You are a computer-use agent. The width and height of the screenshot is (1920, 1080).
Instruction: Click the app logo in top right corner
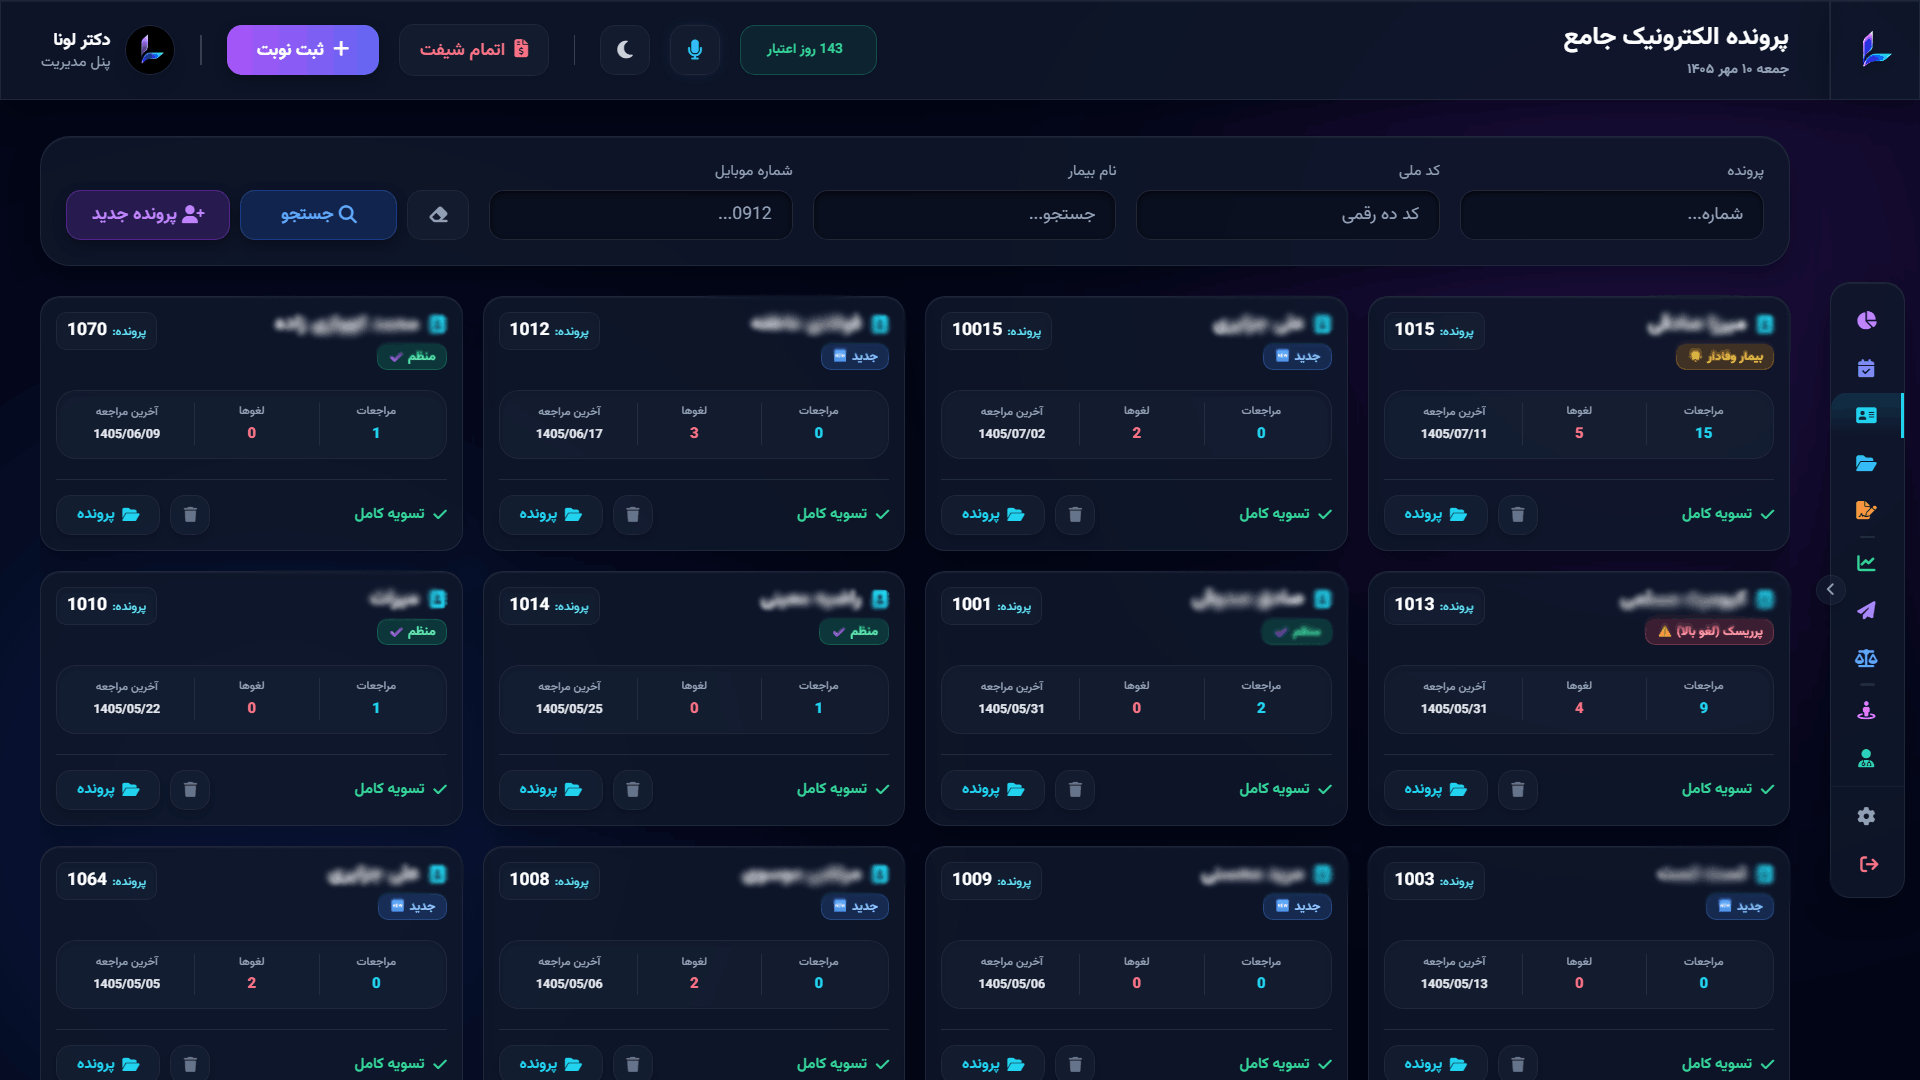pos(1875,49)
